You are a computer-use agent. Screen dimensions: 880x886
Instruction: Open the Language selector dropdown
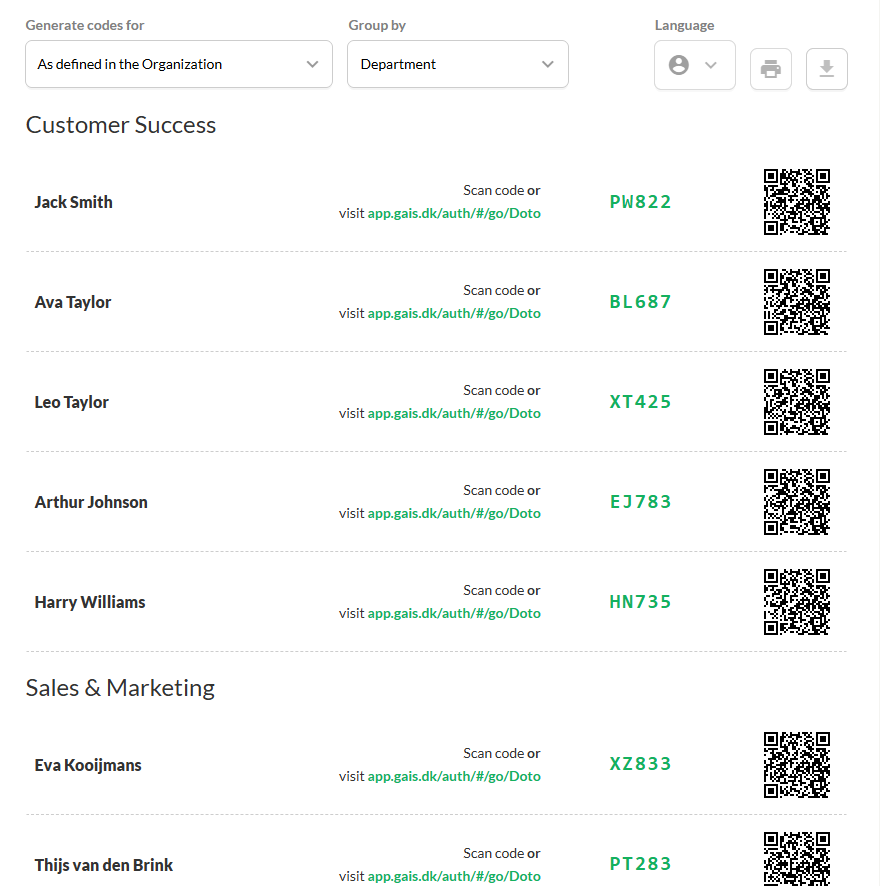[694, 65]
